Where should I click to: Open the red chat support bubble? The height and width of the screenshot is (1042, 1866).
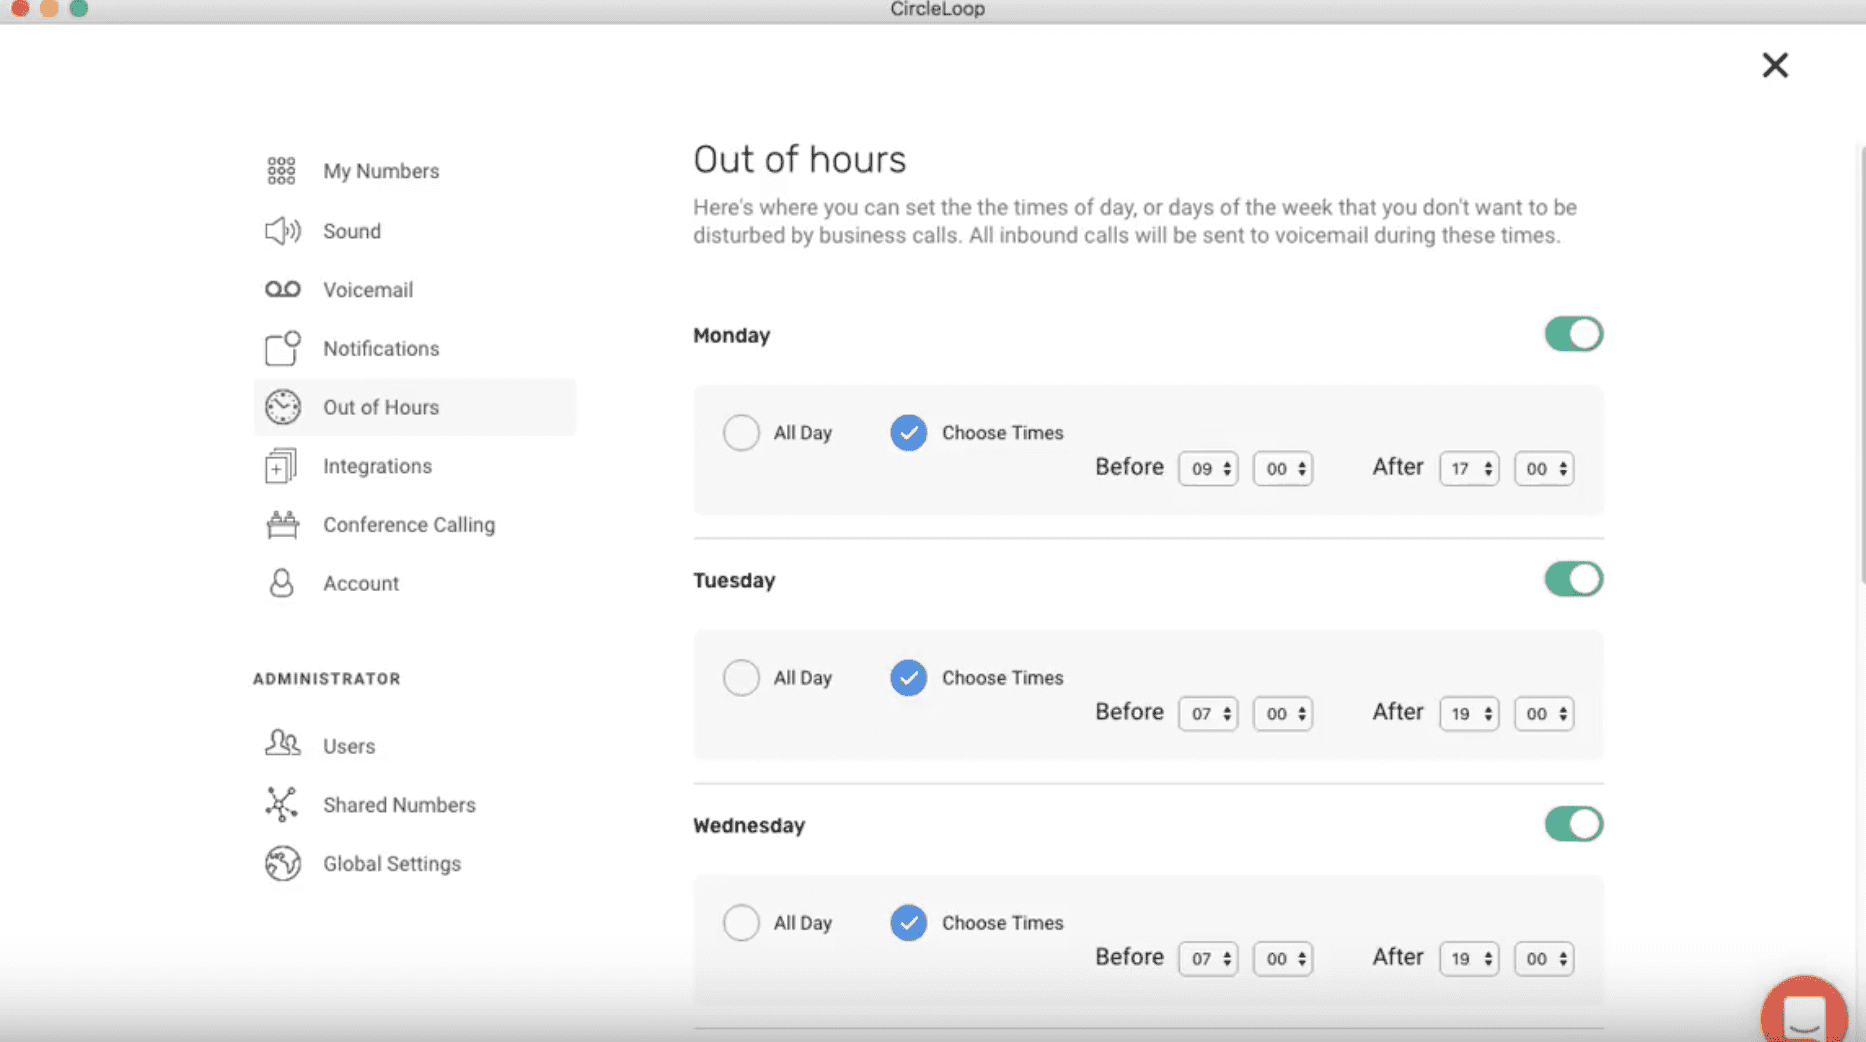pyautogui.click(x=1804, y=1012)
